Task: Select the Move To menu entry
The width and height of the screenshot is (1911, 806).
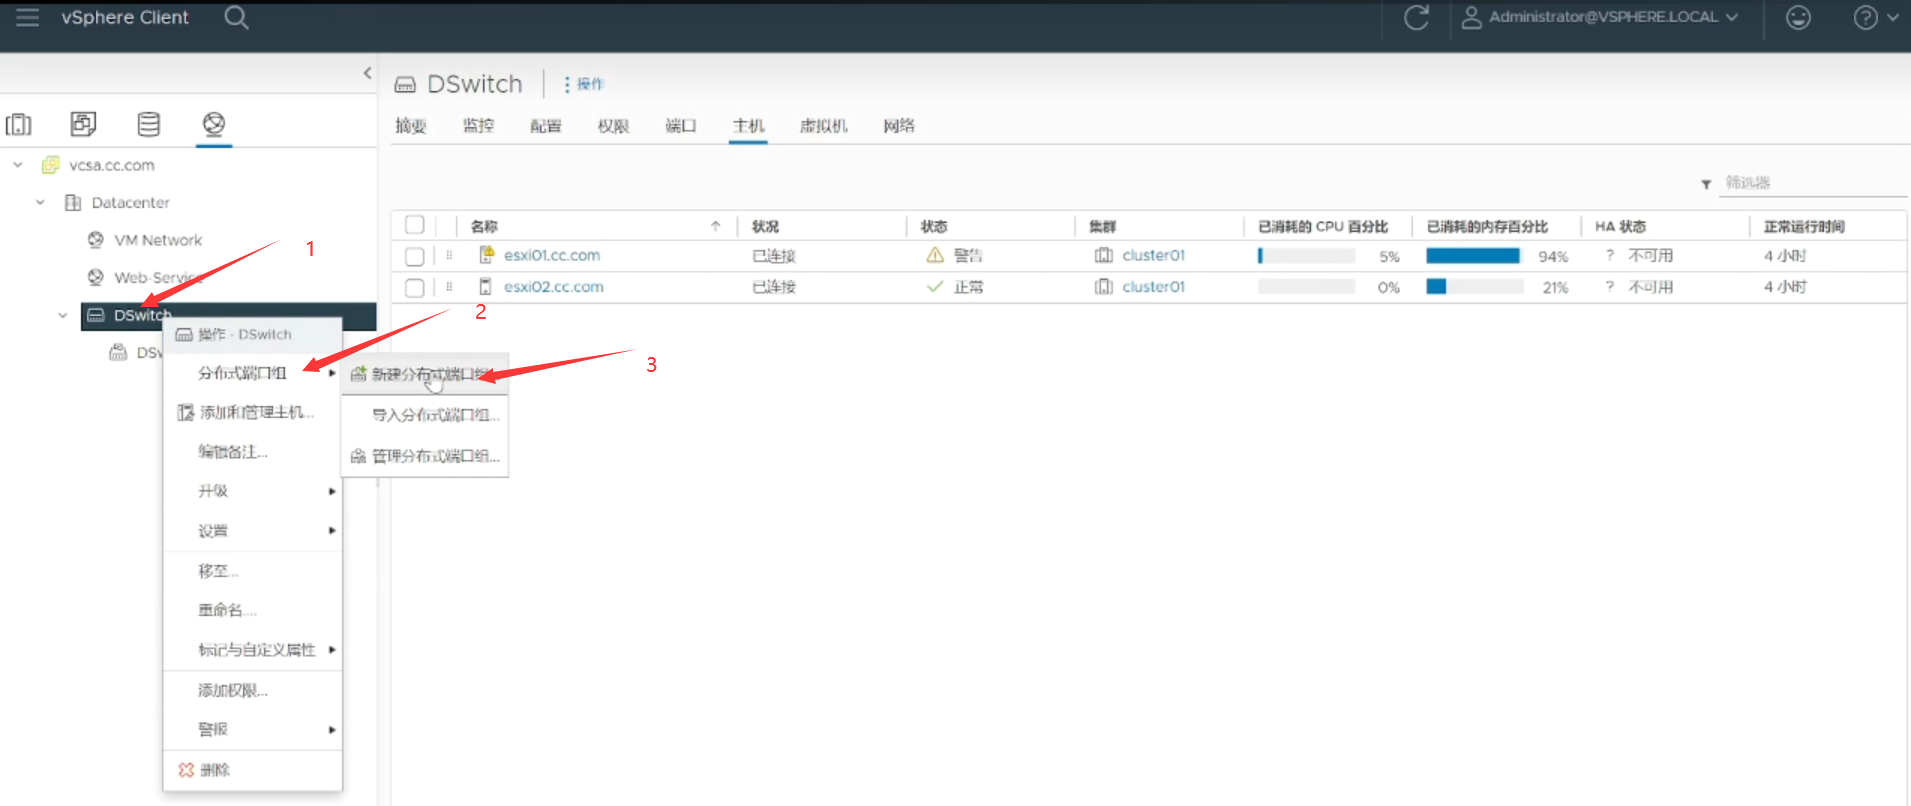Action: pos(253,571)
